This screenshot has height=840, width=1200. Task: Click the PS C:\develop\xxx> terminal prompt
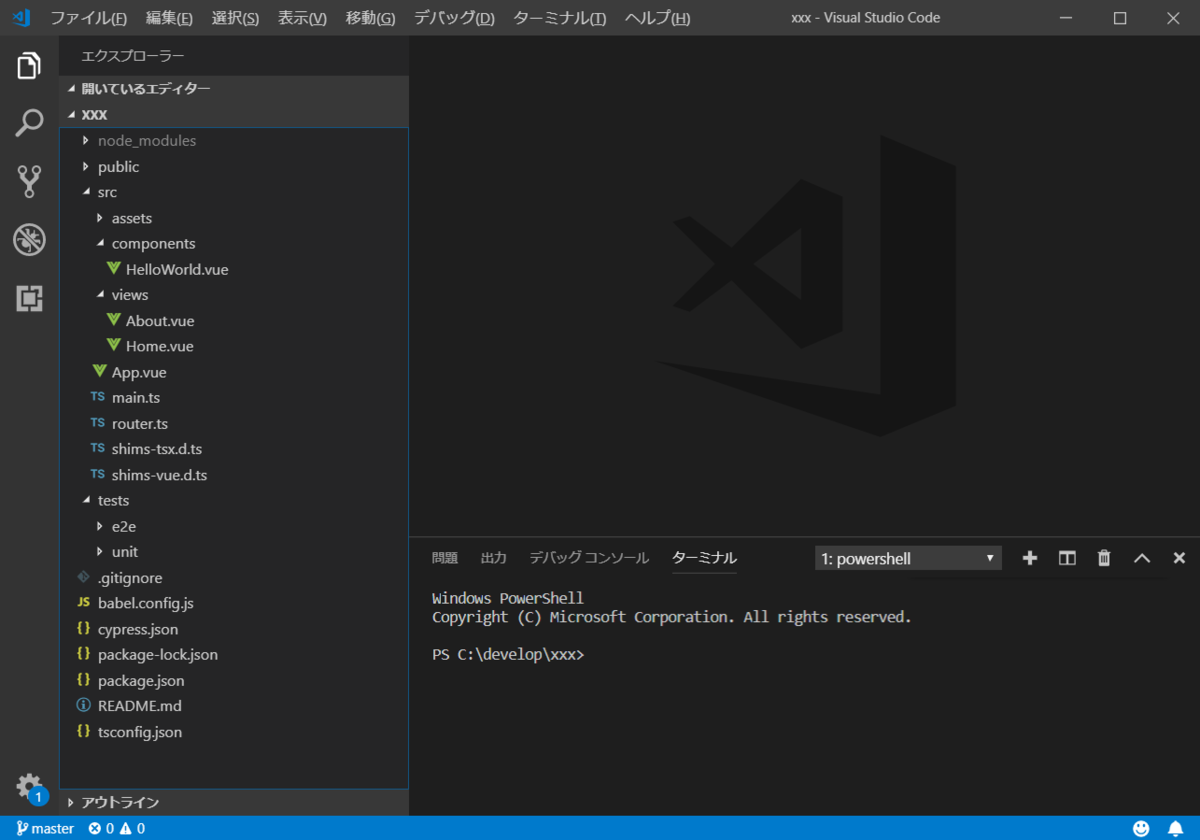tap(508, 655)
